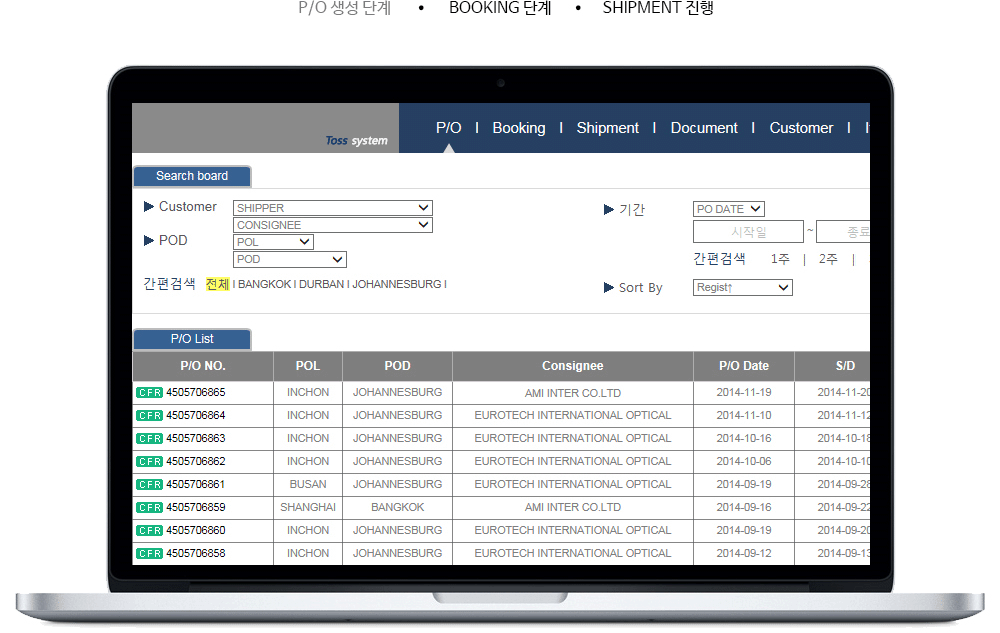Image resolution: width=1000 pixels, height=633 pixels.
Task: Click the JOHANNESBURG quick search filter
Action: coord(397,284)
